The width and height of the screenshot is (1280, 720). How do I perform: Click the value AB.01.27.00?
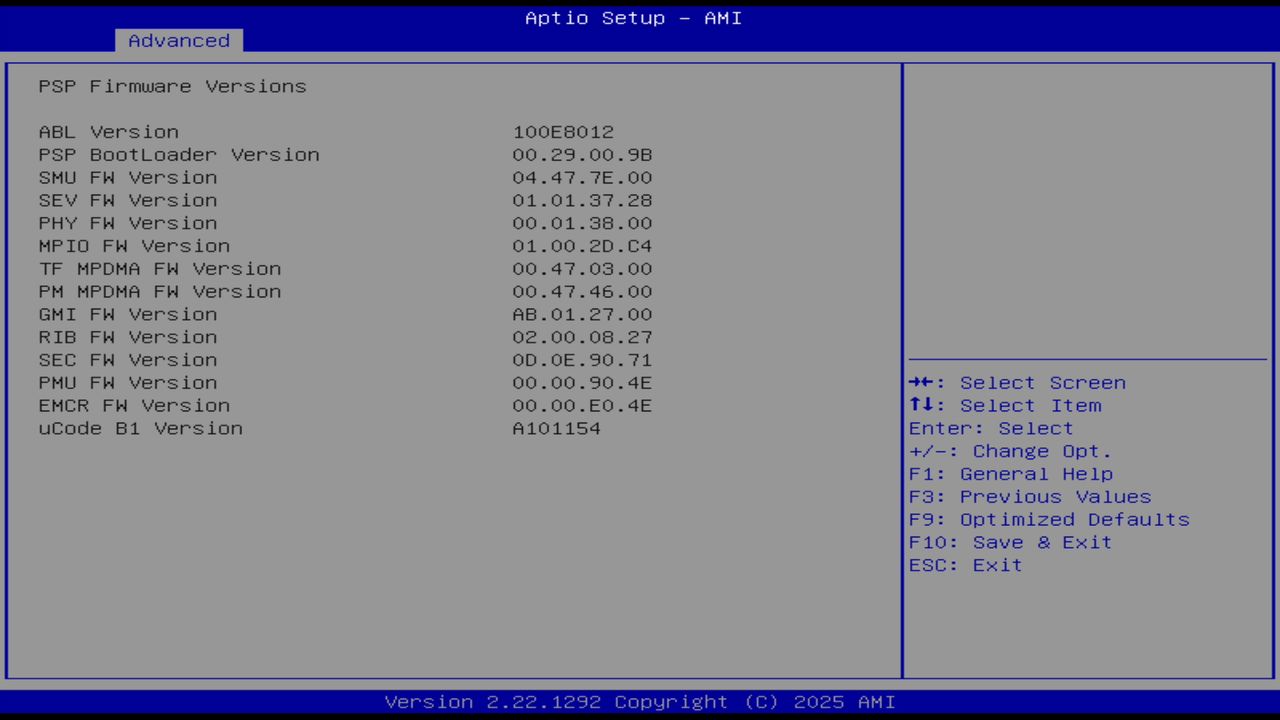tap(582, 314)
